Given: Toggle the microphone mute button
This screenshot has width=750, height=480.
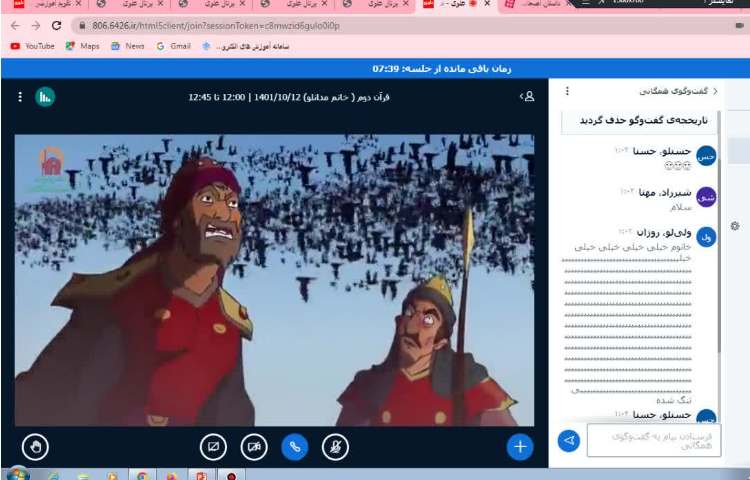Looking at the screenshot, I should 335,447.
